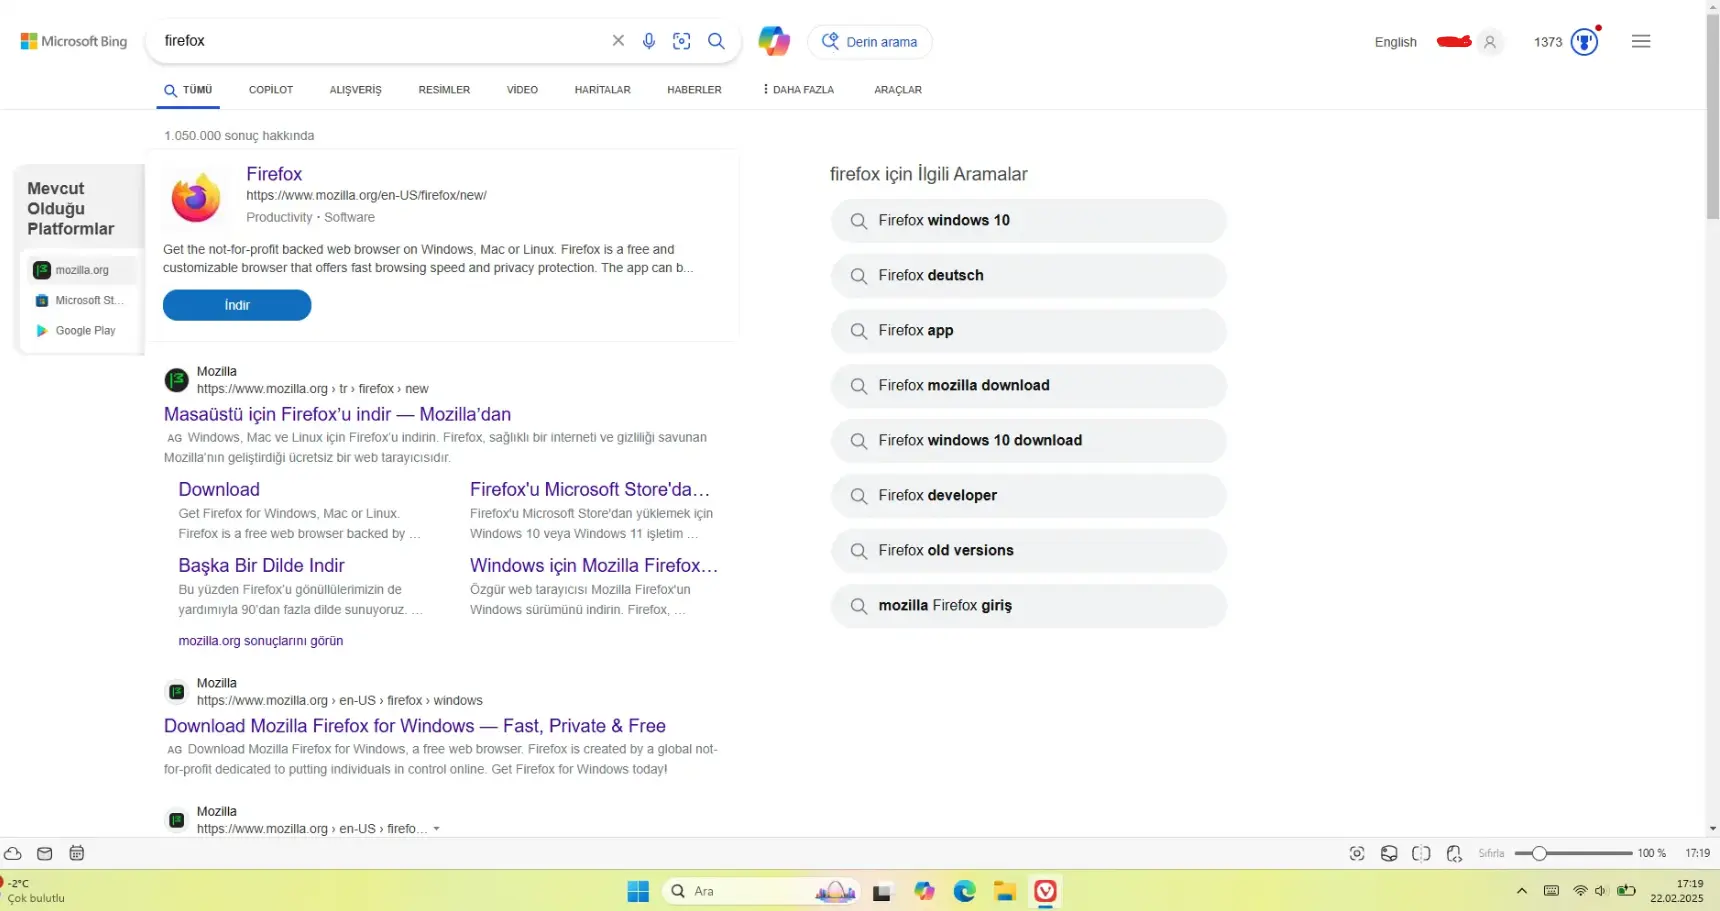1720x911 pixels.
Task: Switch language to English
Action: (x=1395, y=42)
